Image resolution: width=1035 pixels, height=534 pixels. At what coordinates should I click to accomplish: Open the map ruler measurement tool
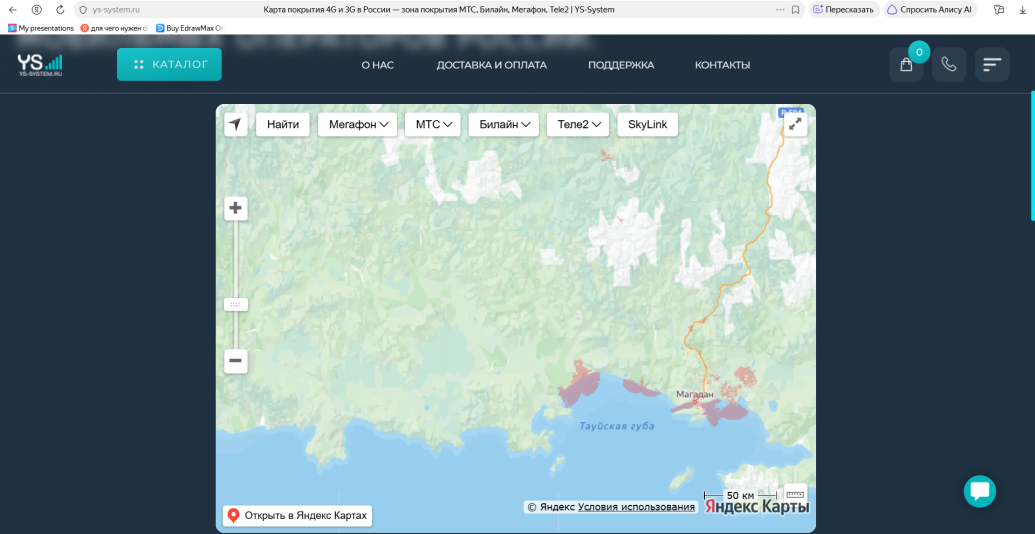[795, 494]
